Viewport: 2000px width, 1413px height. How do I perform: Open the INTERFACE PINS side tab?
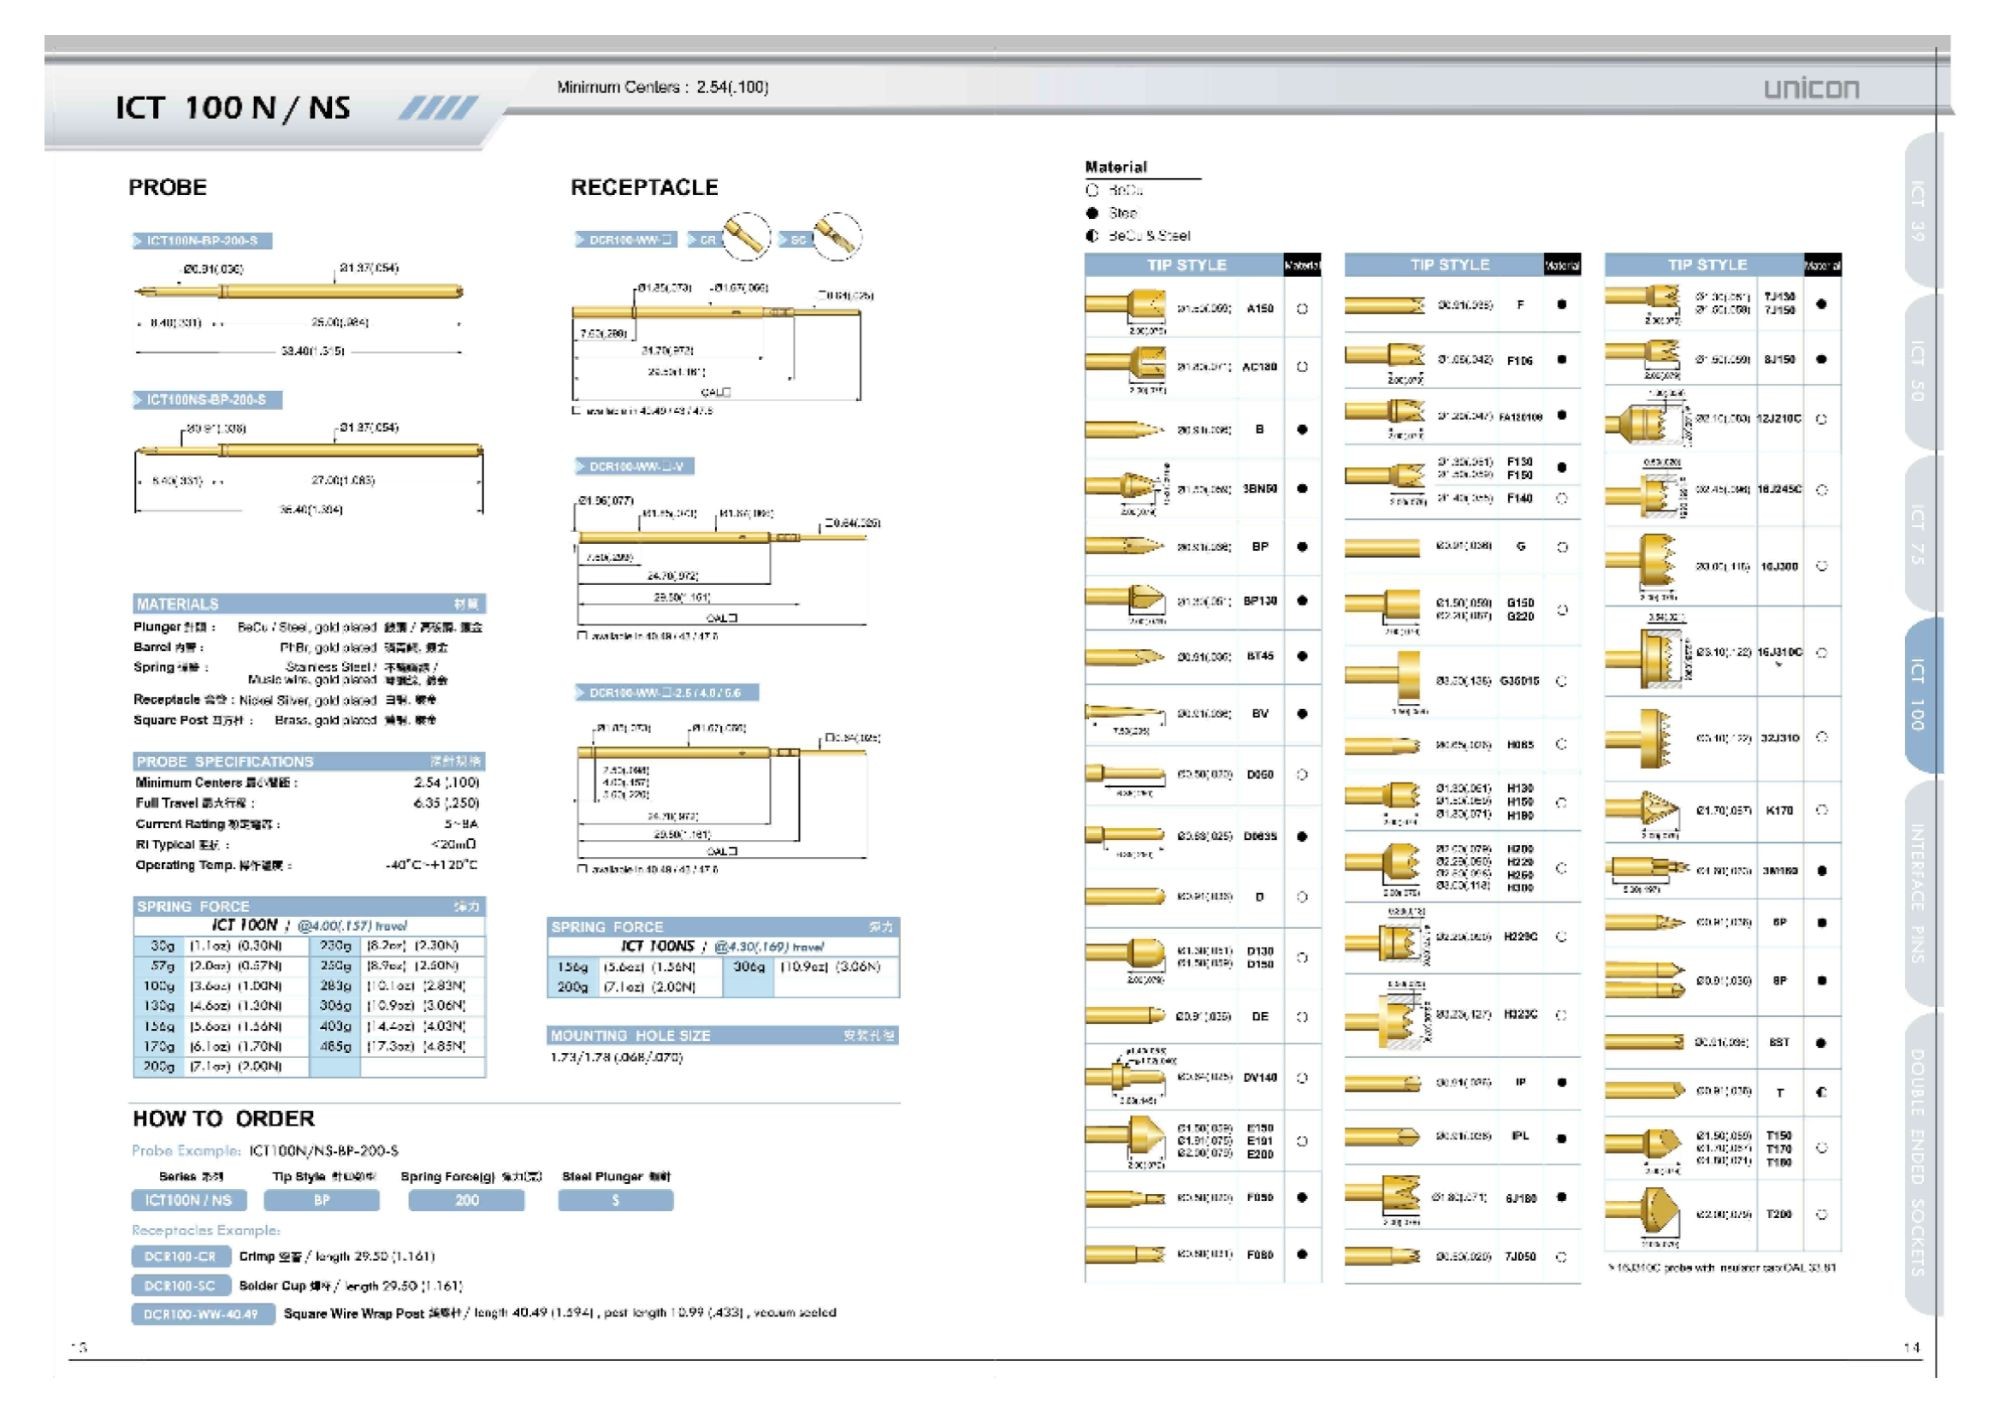1918,892
